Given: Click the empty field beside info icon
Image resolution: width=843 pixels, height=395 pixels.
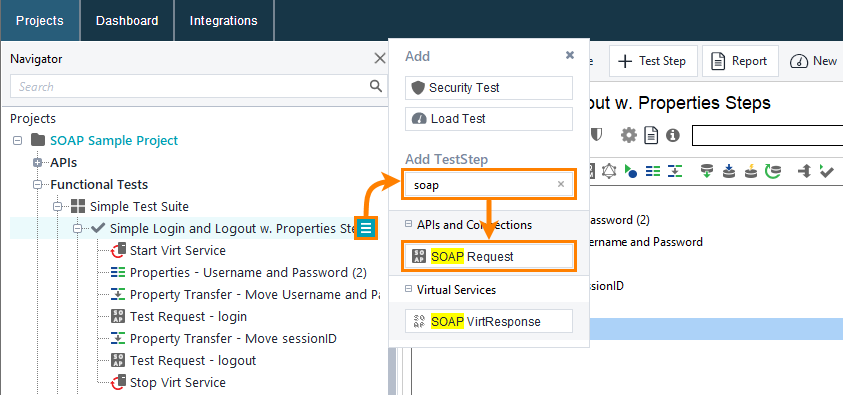Looking at the screenshot, I should 767,135.
